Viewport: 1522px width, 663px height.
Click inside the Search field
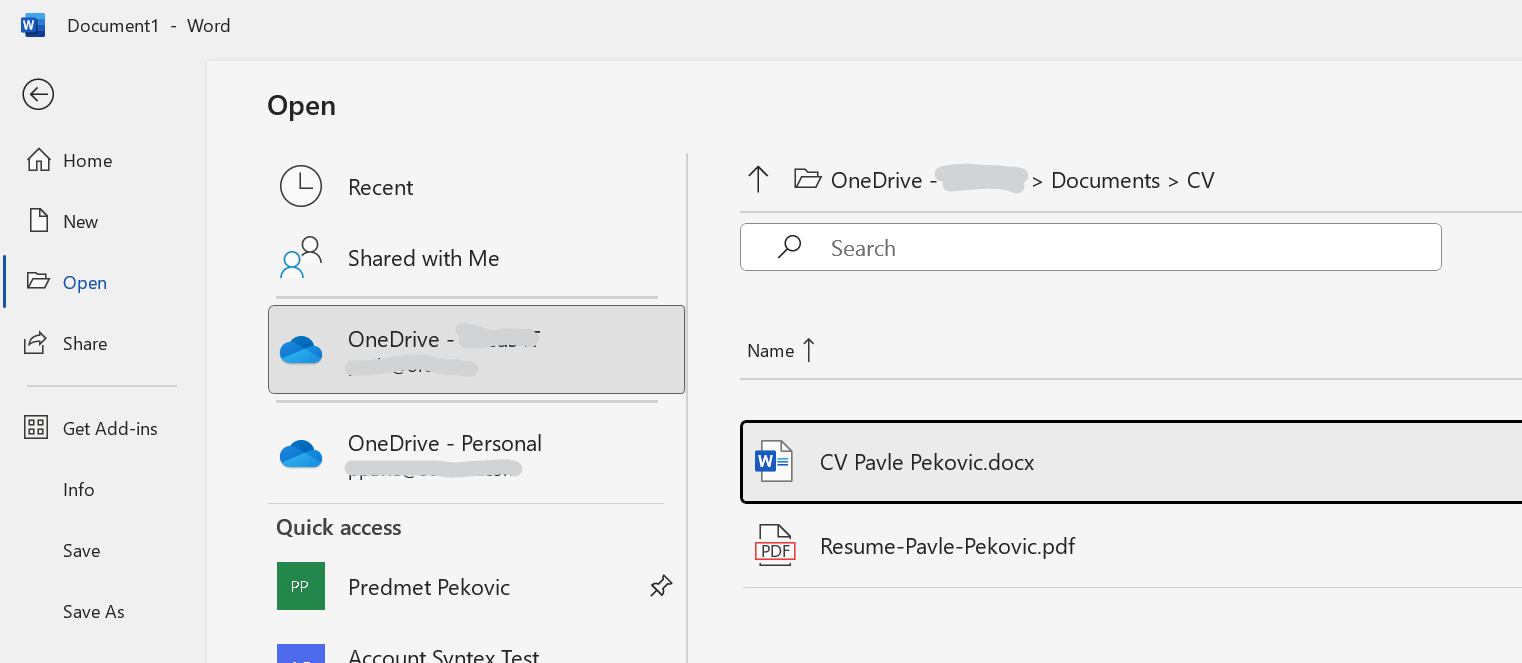pos(1091,247)
